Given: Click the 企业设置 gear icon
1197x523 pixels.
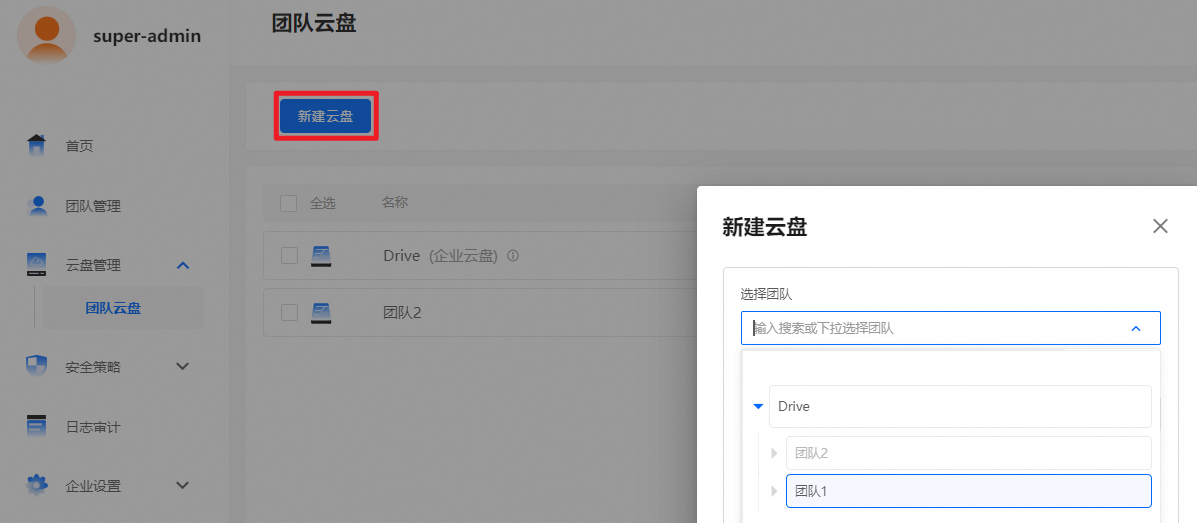Looking at the screenshot, I should coord(37,485).
